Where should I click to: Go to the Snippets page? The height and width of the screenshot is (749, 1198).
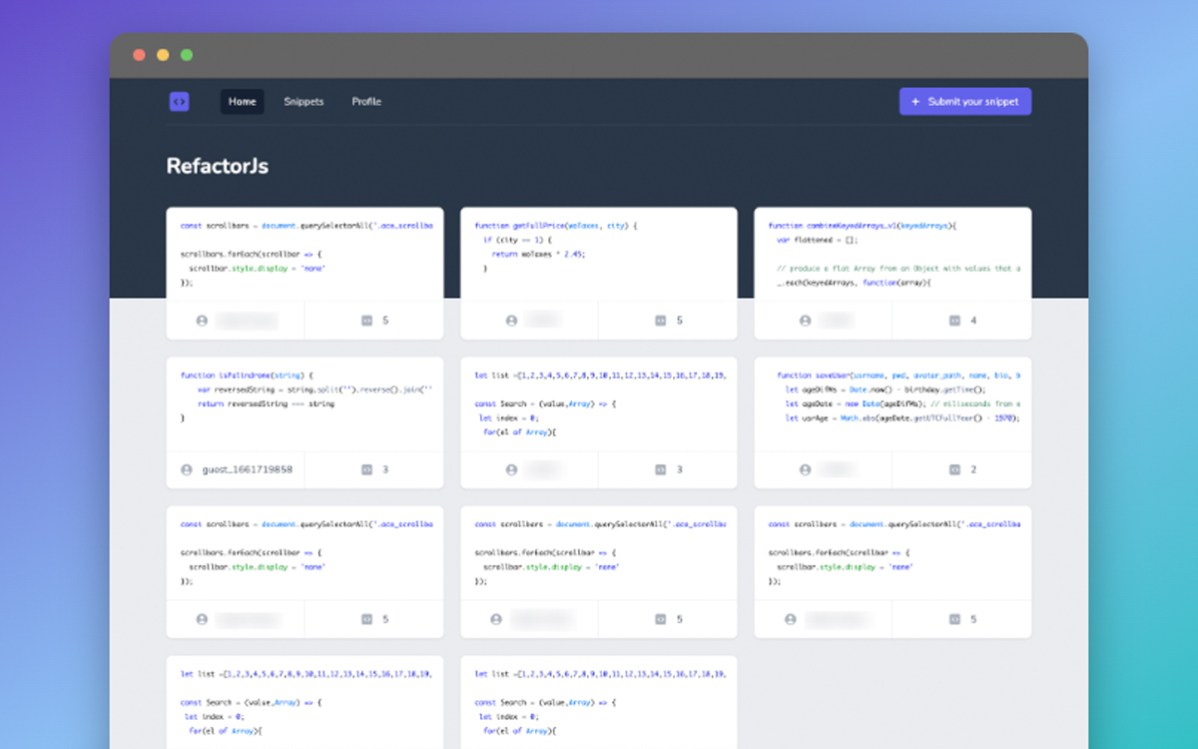(303, 102)
